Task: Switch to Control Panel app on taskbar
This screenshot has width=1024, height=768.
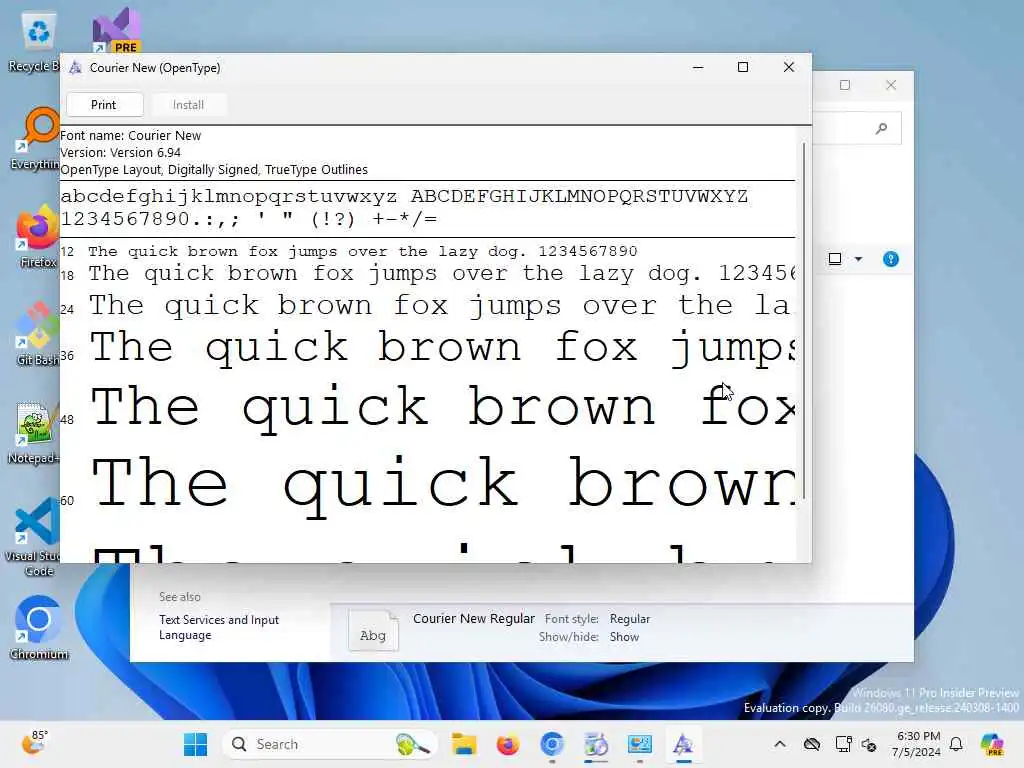Action: [639, 744]
